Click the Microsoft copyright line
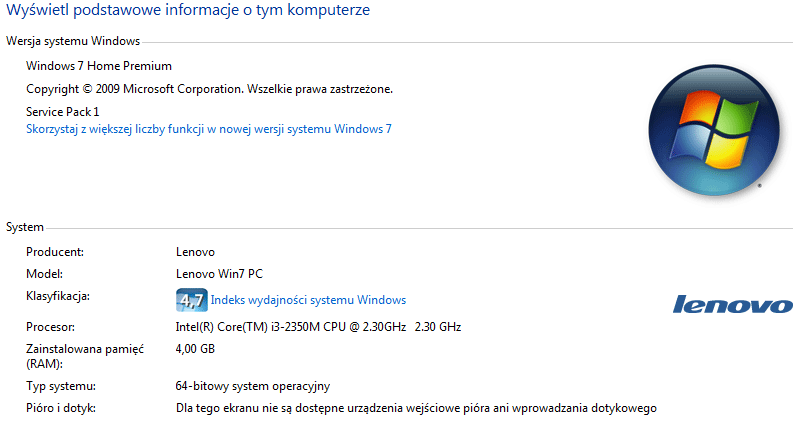Viewport: 801px width, 428px height. tap(209, 89)
